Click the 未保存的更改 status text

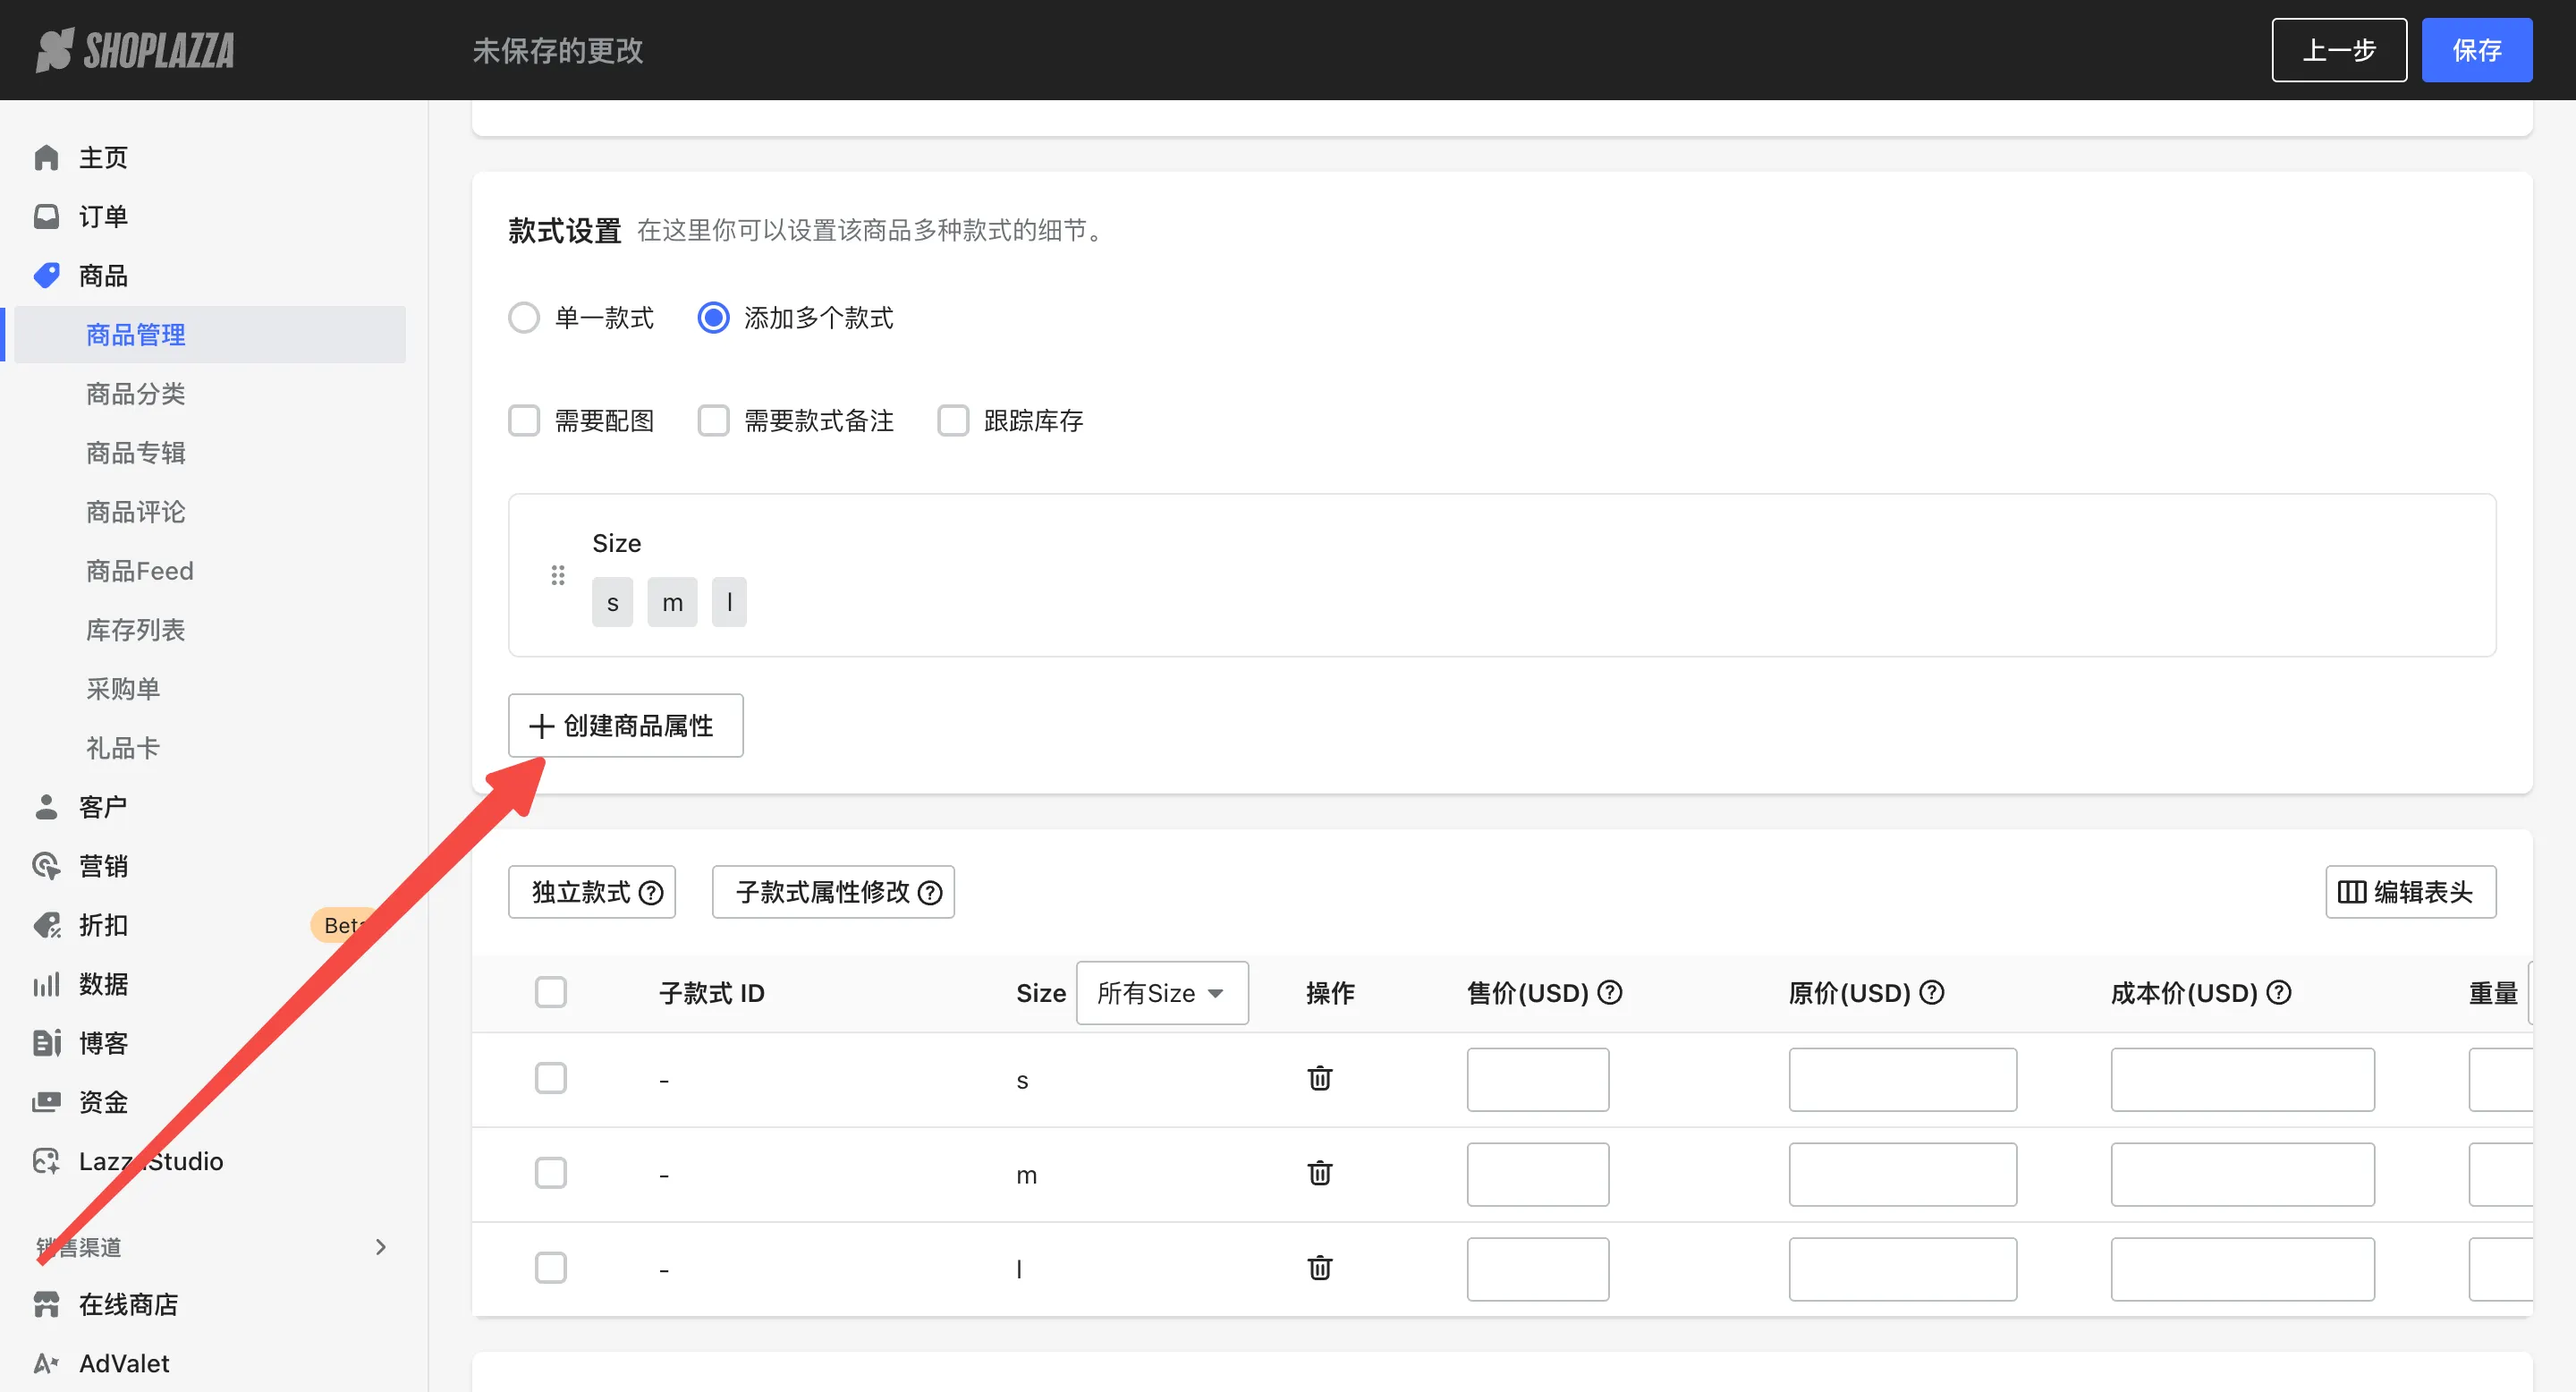(x=558, y=50)
